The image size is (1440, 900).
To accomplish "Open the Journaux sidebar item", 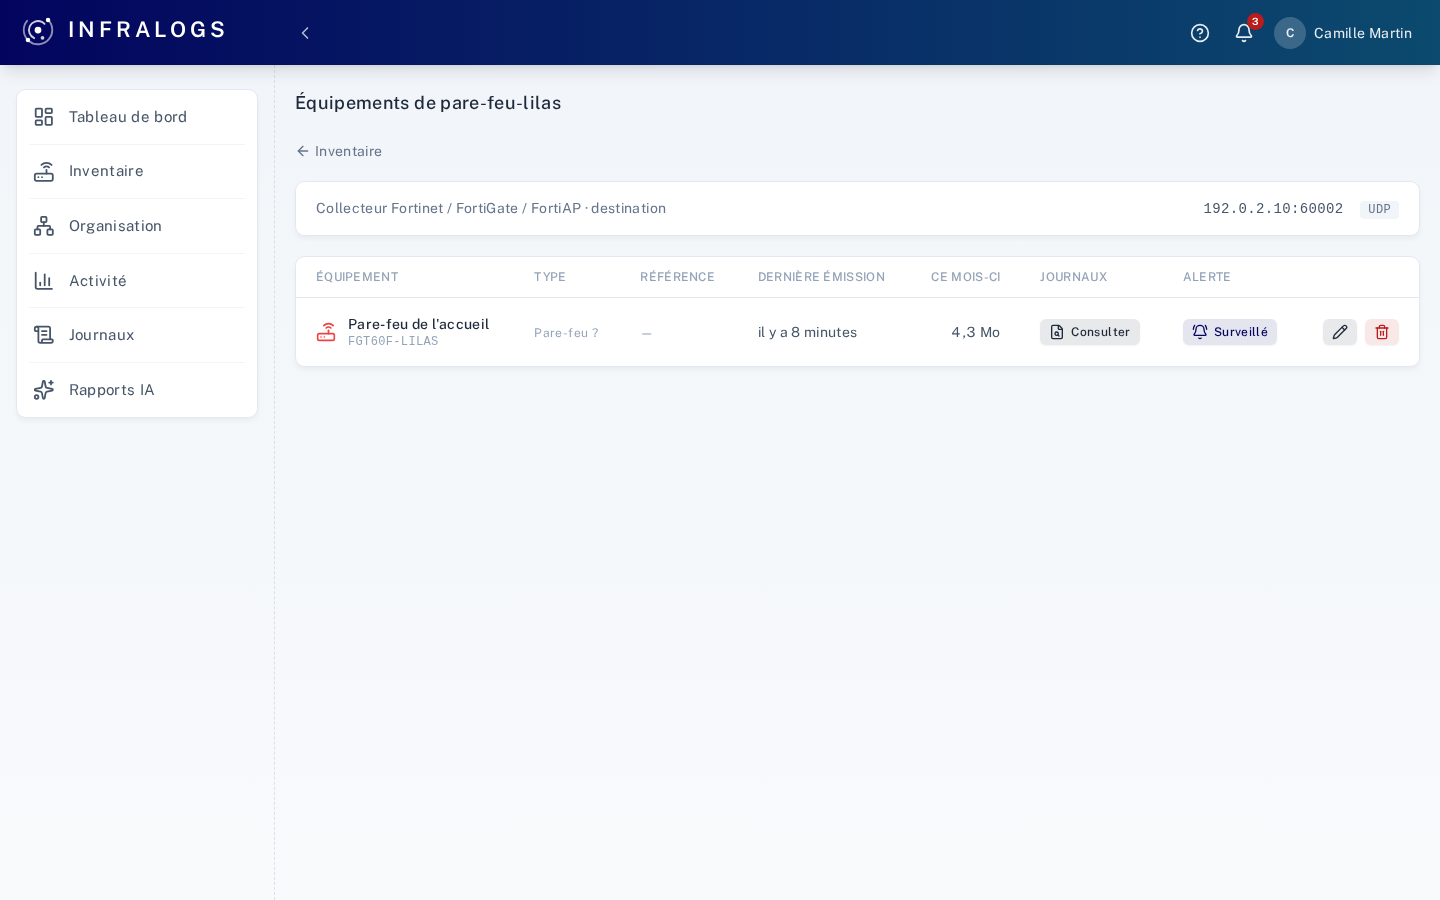I will pos(137,335).
